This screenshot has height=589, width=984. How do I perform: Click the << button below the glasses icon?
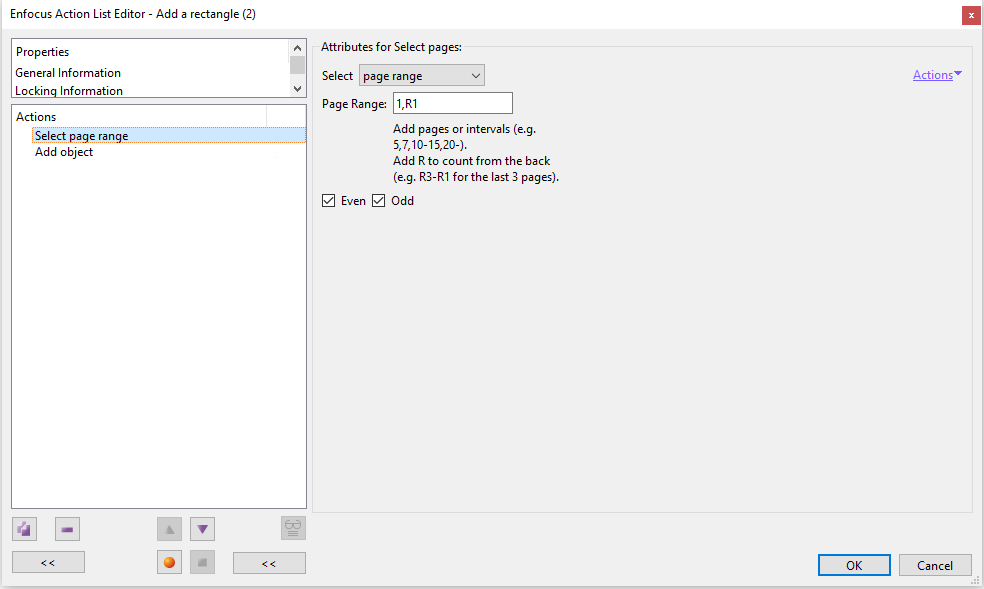[x=269, y=563]
